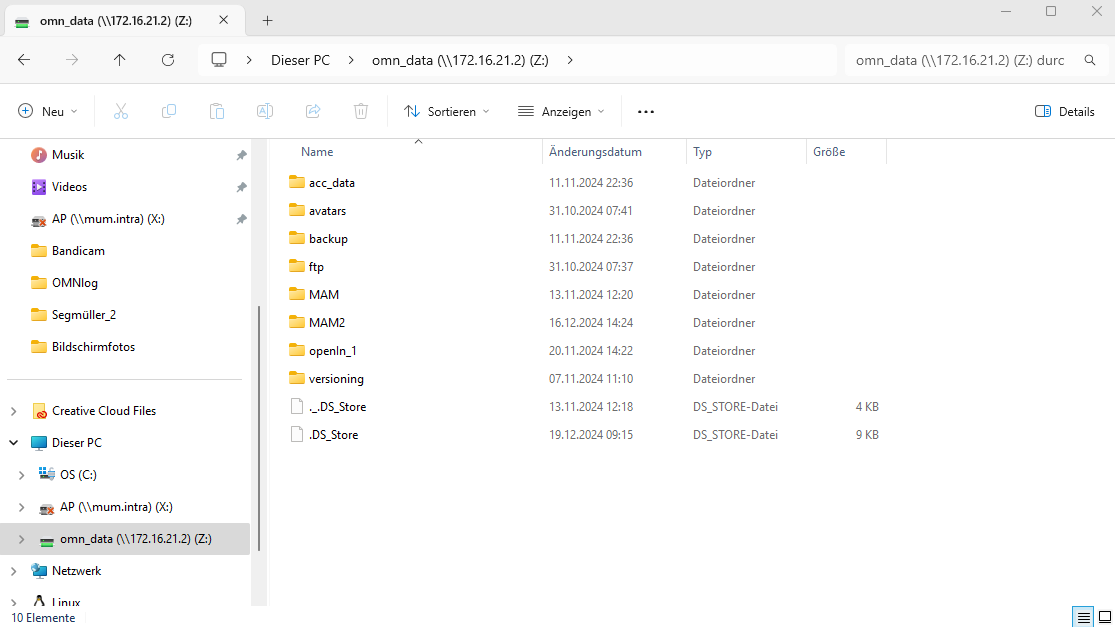Unpin Musik from quick access

click(241, 155)
